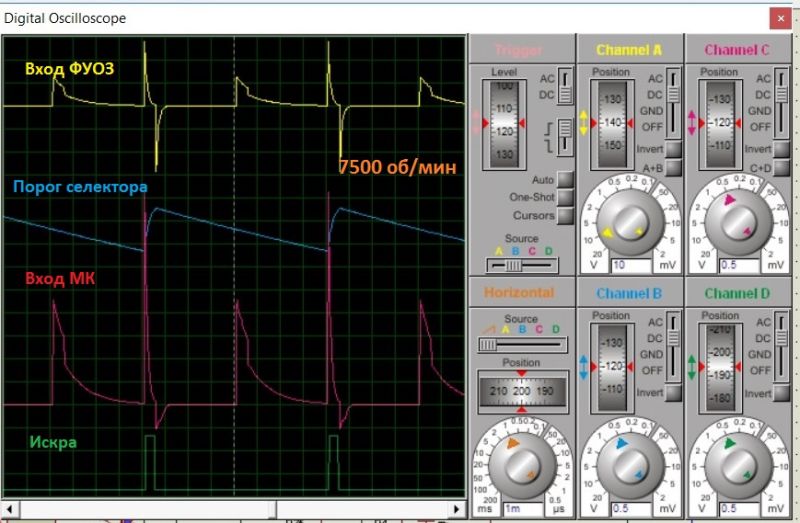Click Channel A coupling AC/DC/GND/OFF slider

tap(673, 103)
